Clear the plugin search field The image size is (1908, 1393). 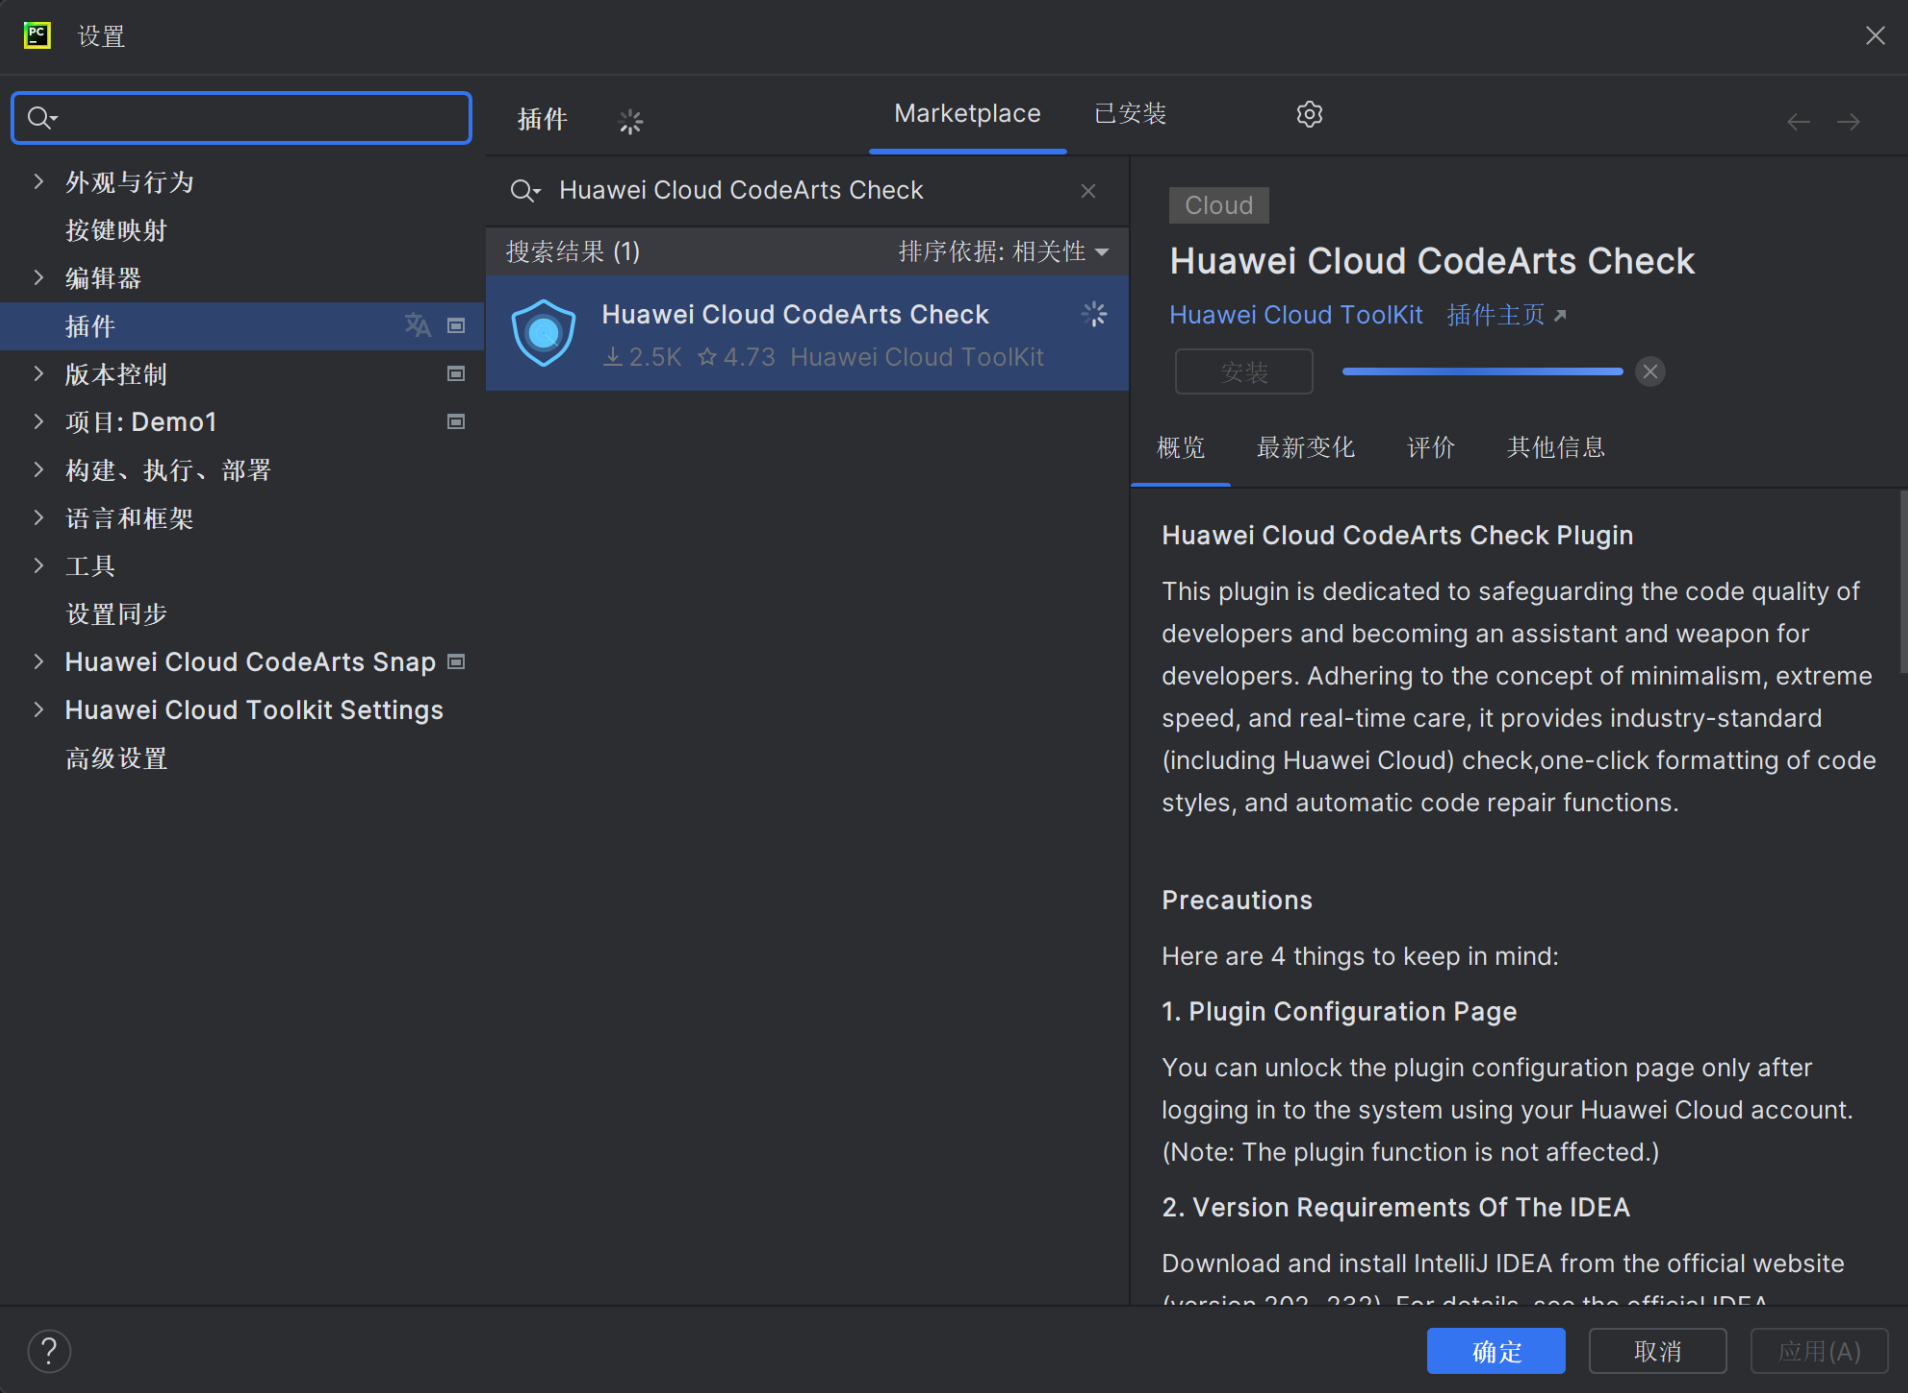[x=1088, y=191]
